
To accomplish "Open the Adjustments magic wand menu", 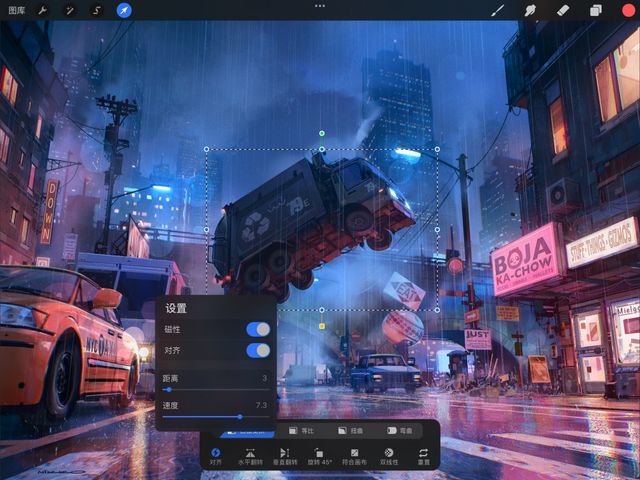I will (70, 10).
